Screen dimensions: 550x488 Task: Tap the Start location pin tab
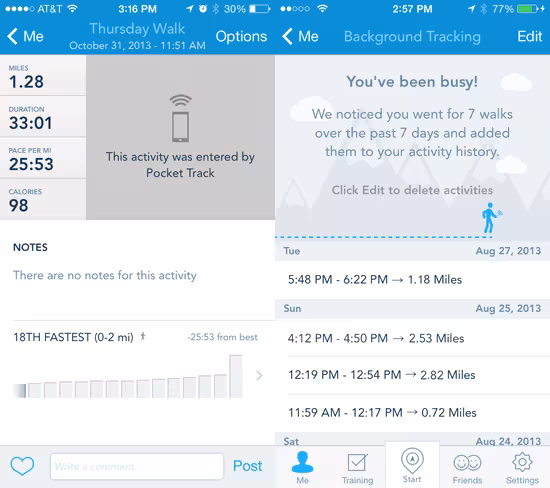coord(412,465)
